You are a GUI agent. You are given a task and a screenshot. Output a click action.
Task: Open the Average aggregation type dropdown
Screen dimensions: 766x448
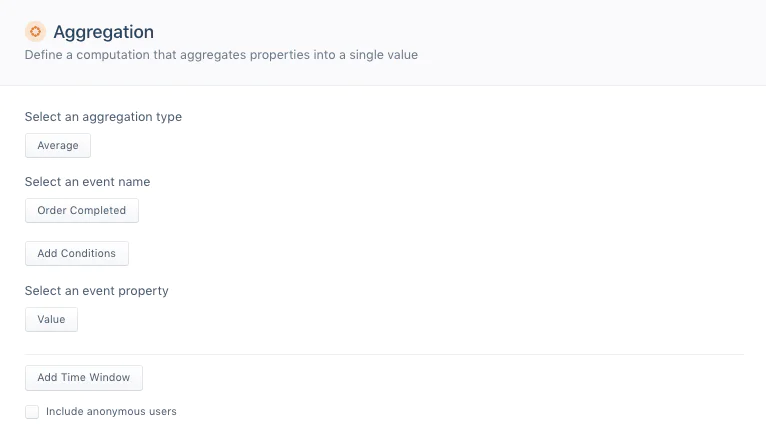[x=58, y=146]
